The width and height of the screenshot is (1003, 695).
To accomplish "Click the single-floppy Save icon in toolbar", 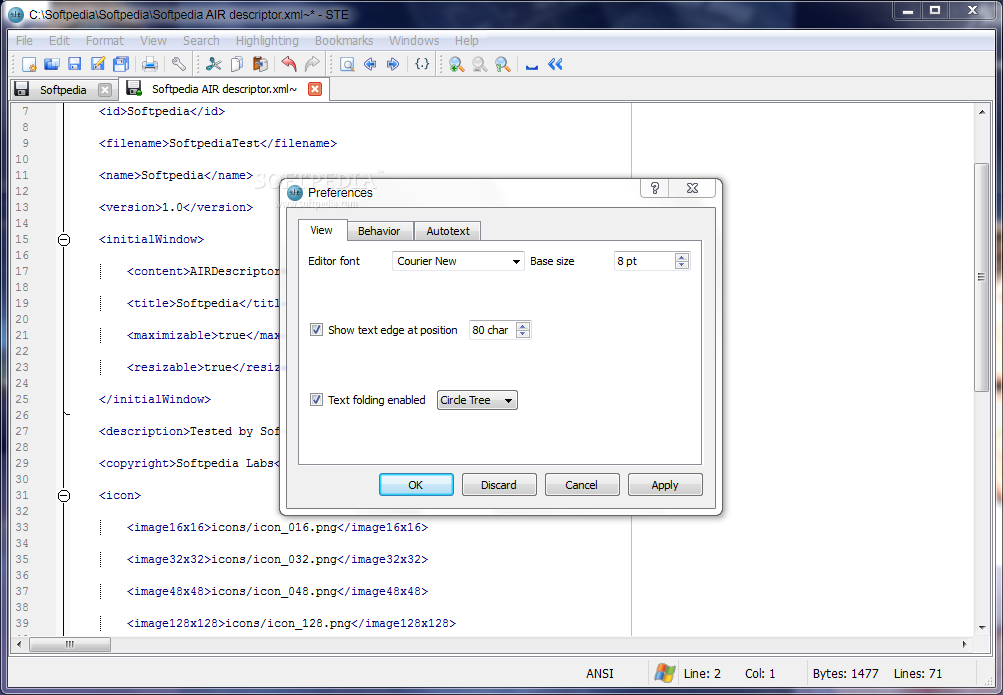I will pyautogui.click(x=75, y=65).
